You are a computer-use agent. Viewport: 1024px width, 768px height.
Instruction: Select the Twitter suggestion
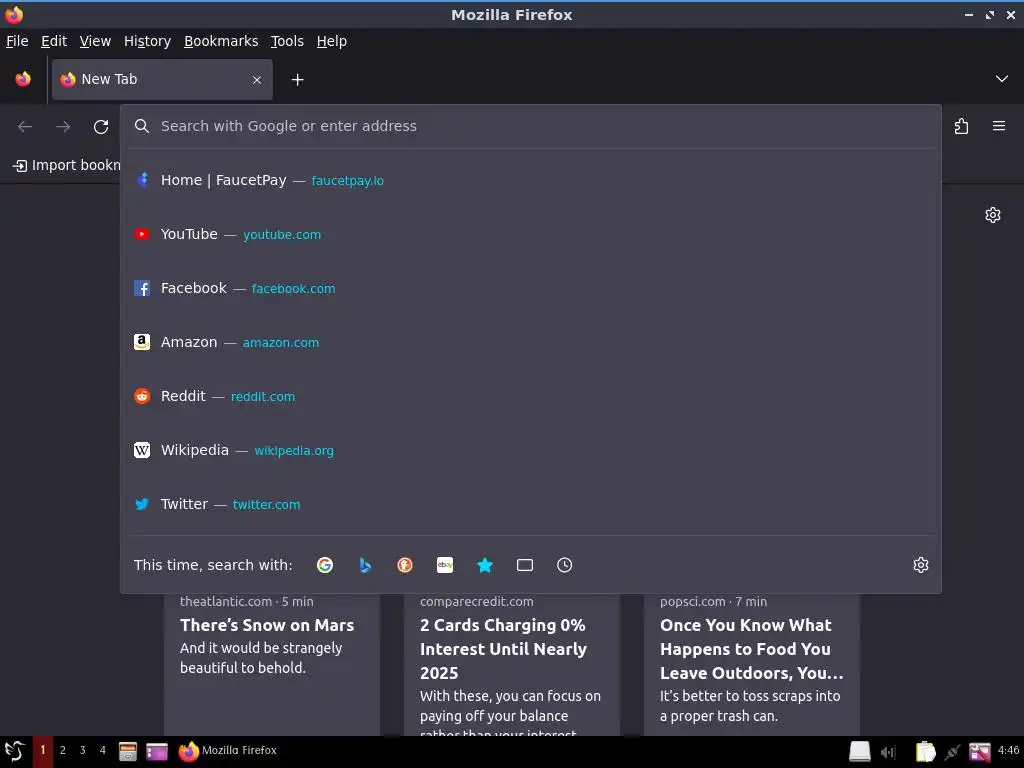tap(530, 504)
